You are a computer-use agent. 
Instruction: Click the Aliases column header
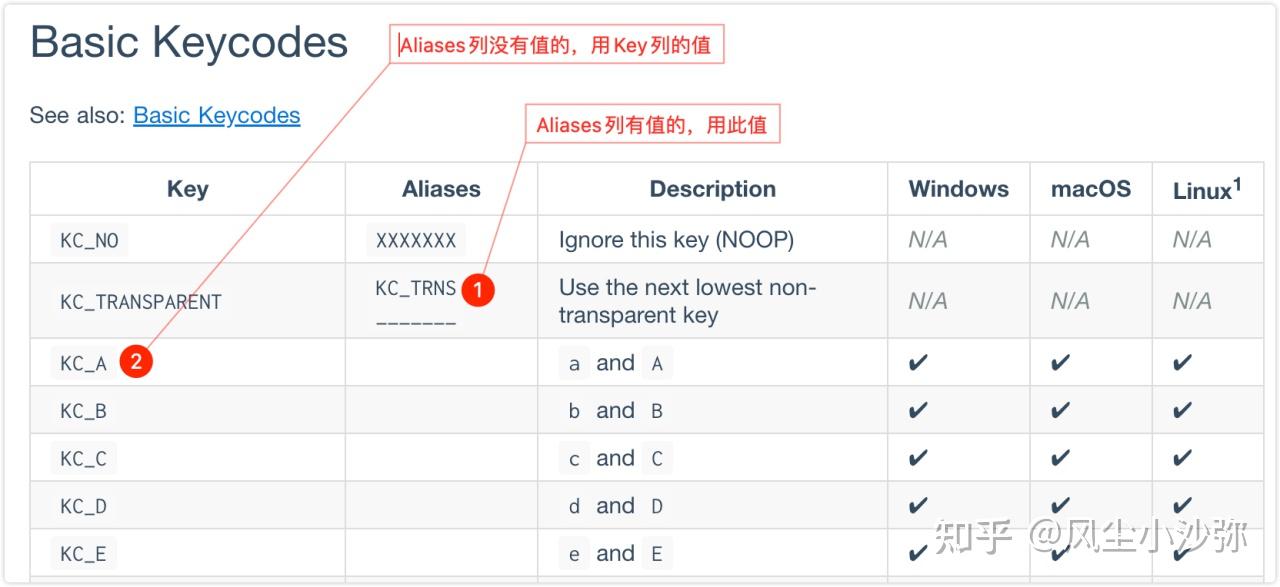coord(441,189)
